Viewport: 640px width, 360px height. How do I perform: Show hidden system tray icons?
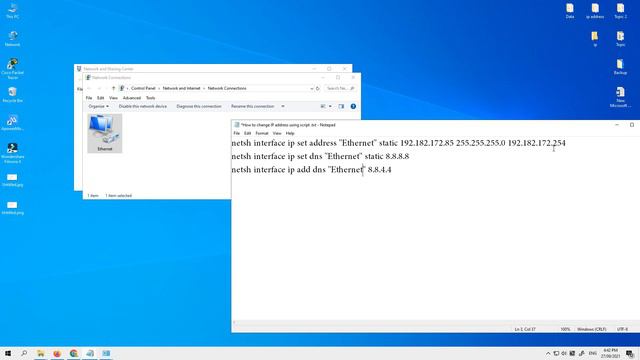[548, 353]
